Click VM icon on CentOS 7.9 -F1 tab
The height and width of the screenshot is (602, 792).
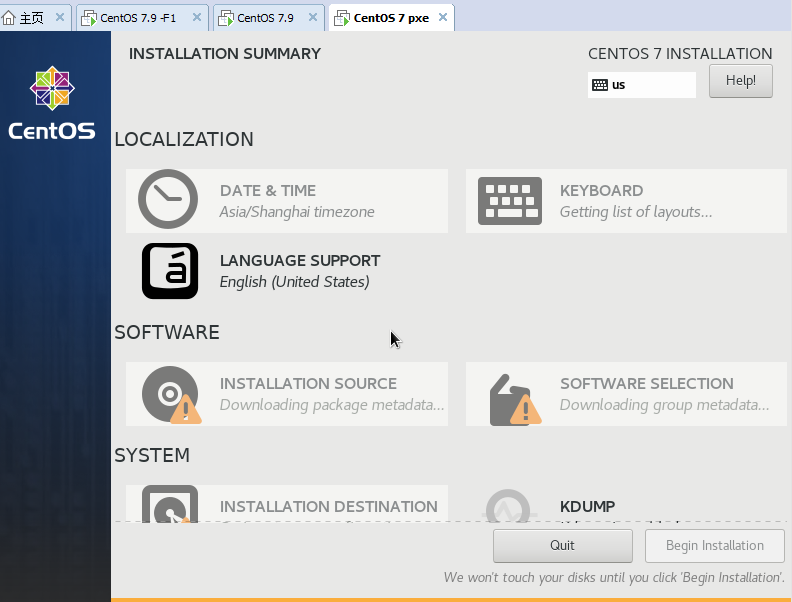pyautogui.click(x=89, y=19)
